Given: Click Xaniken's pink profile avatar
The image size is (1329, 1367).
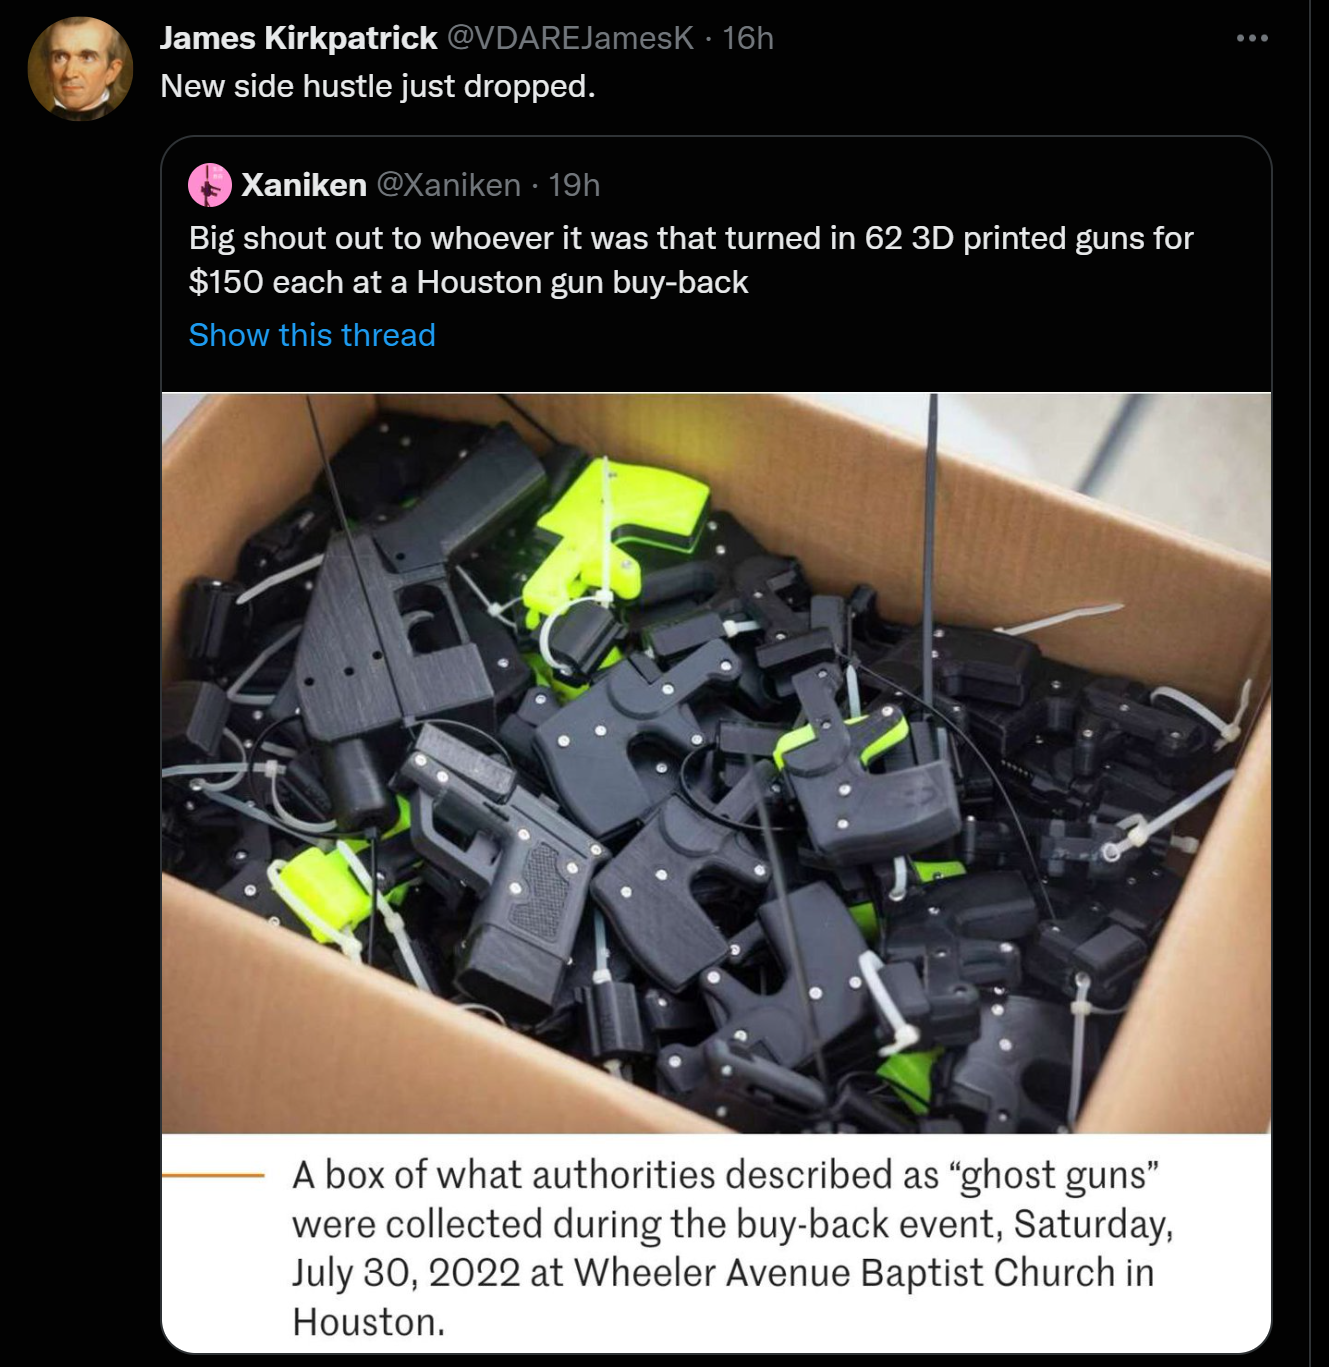Looking at the screenshot, I should click(x=210, y=185).
